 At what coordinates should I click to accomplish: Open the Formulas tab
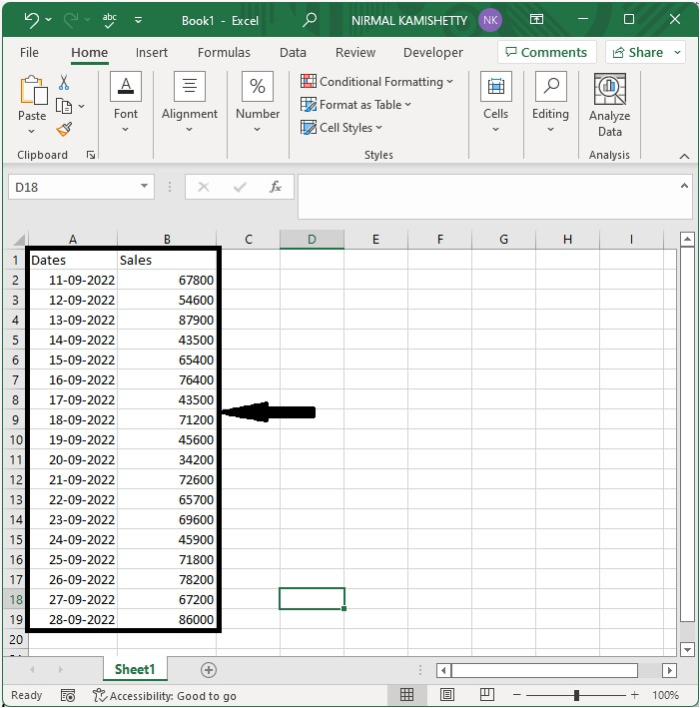point(224,52)
